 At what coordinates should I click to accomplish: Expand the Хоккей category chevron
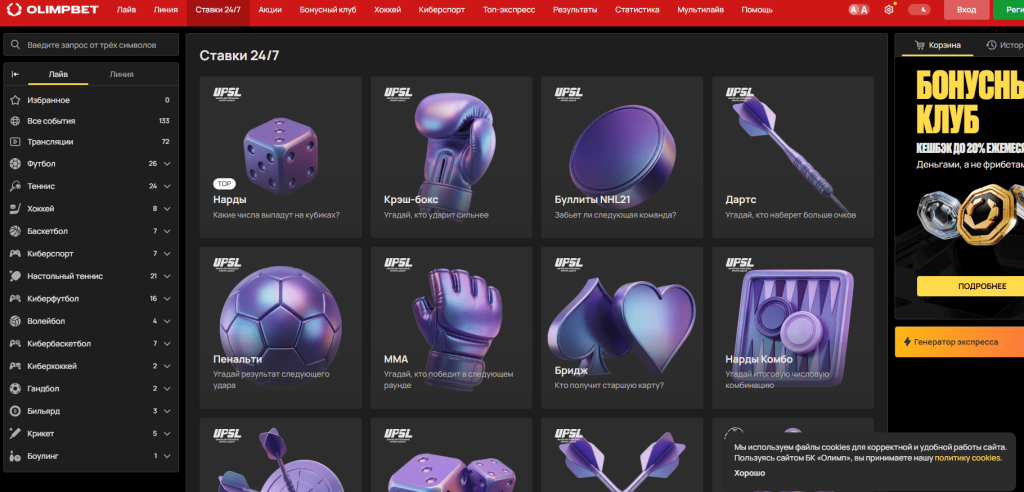point(167,208)
